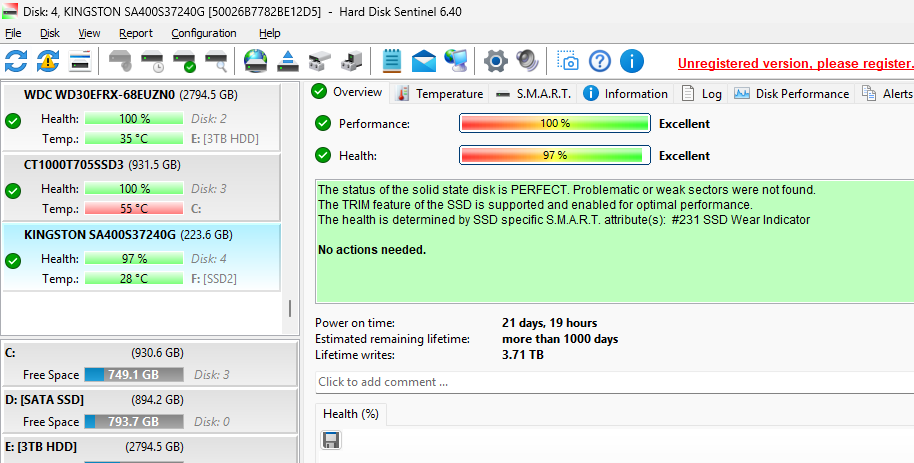The image size is (914, 463).
Task: Click the Kingston 28 °C temperature bar
Action: coord(134,279)
